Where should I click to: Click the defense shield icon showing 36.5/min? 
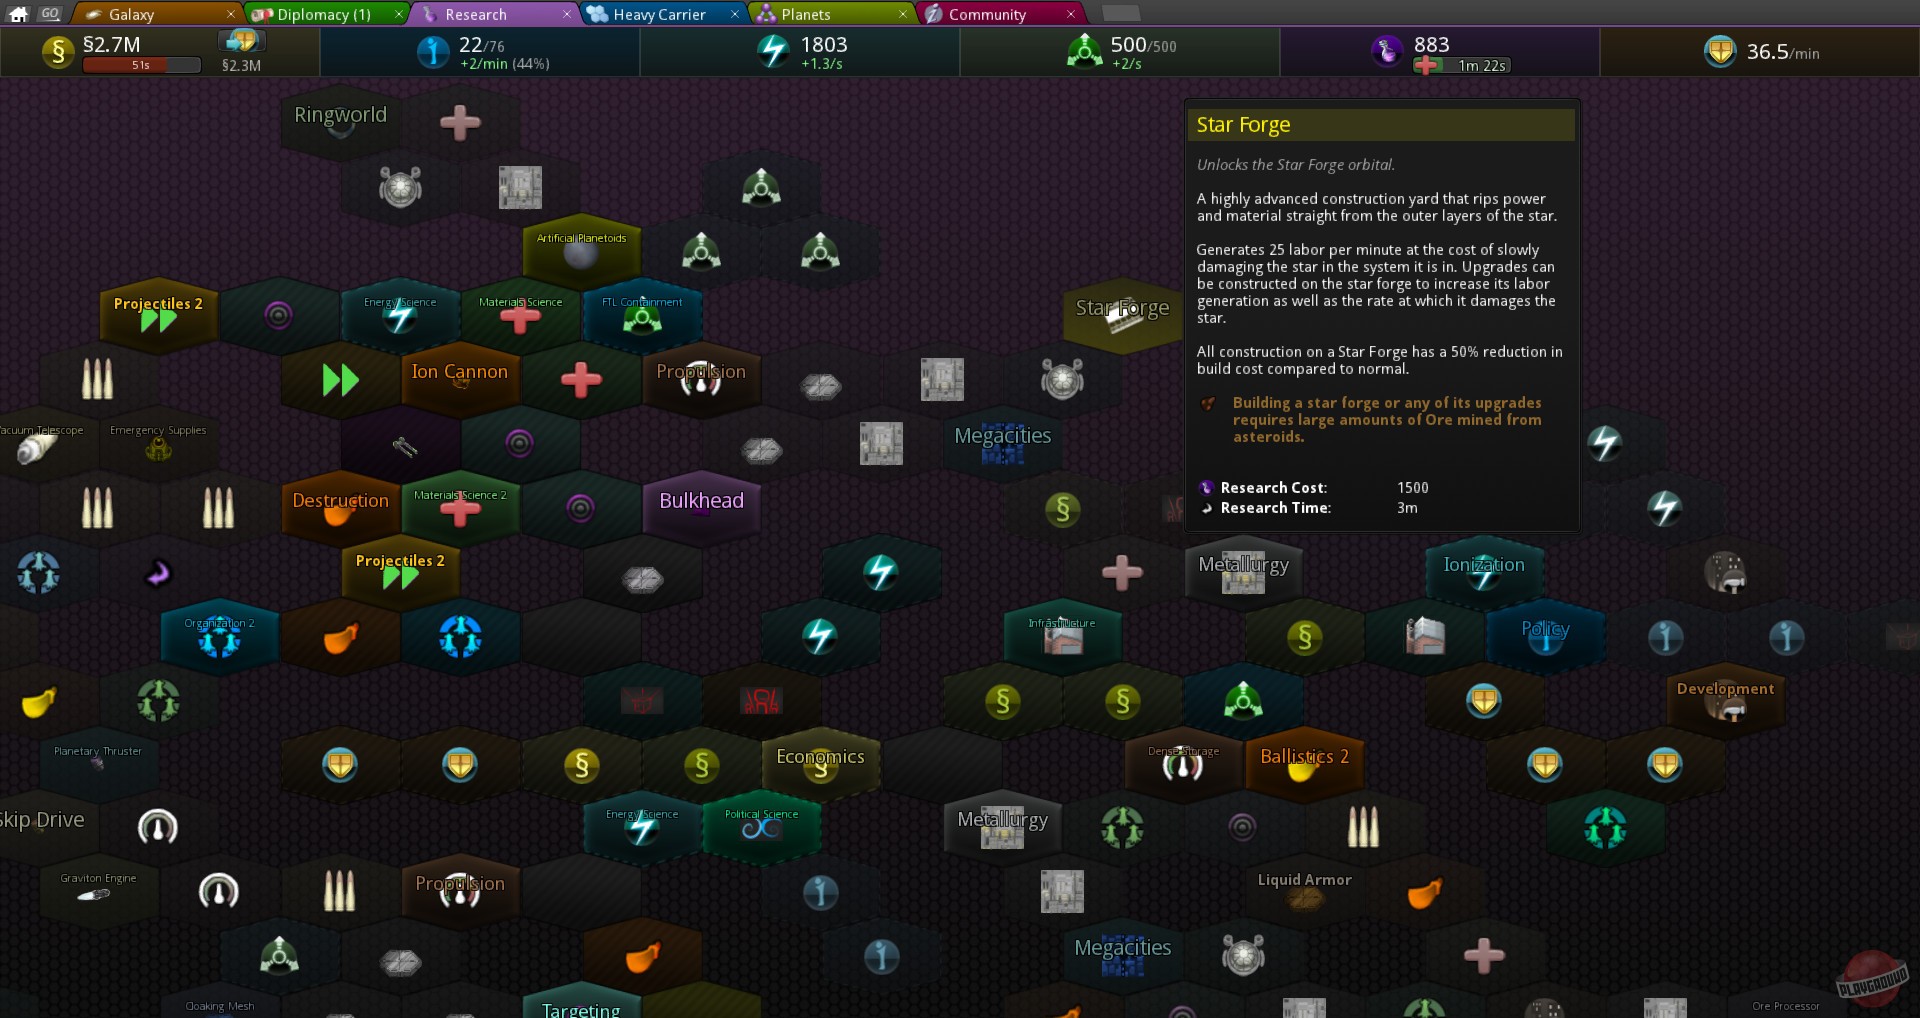[1720, 52]
